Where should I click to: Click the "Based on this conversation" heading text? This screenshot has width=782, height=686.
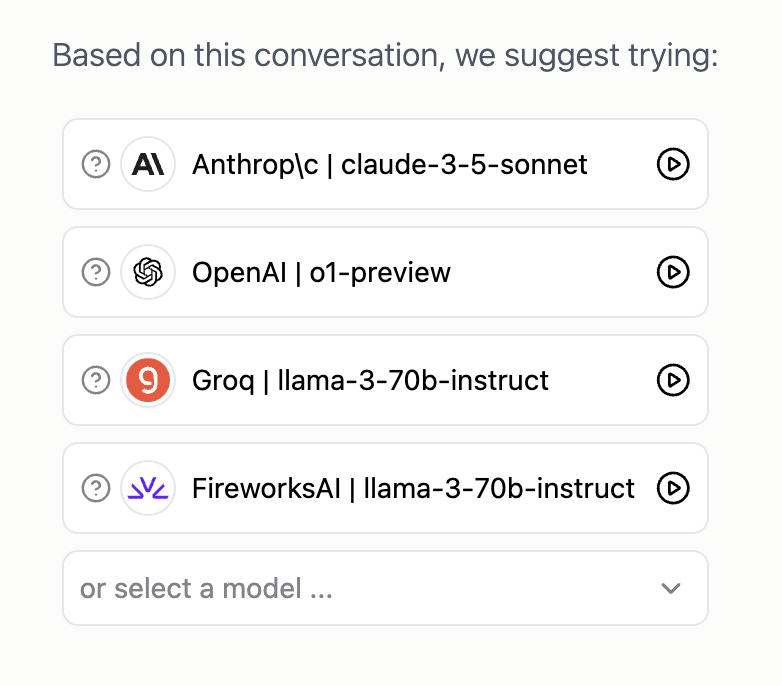tap(385, 54)
